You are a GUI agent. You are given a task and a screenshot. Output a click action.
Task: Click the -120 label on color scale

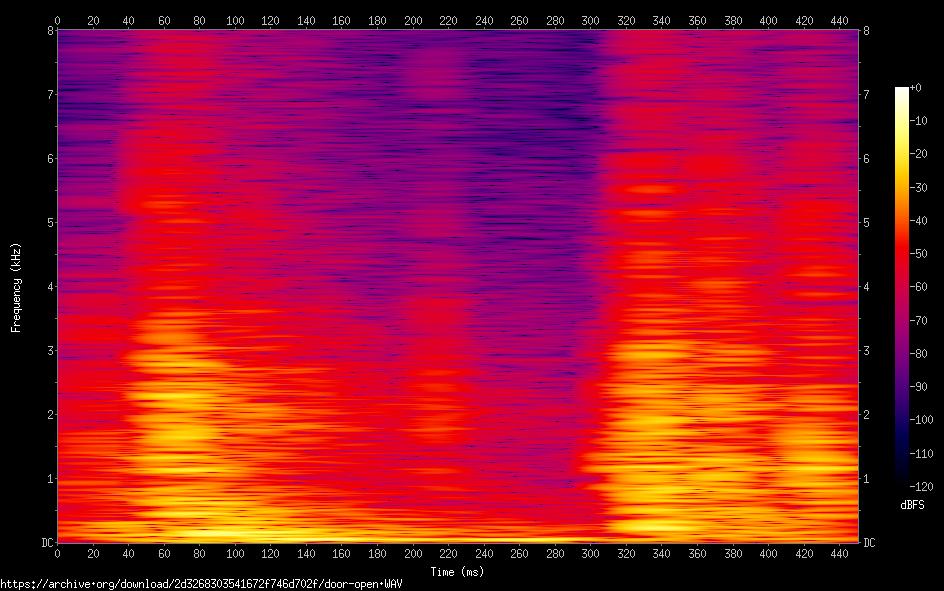click(919, 485)
